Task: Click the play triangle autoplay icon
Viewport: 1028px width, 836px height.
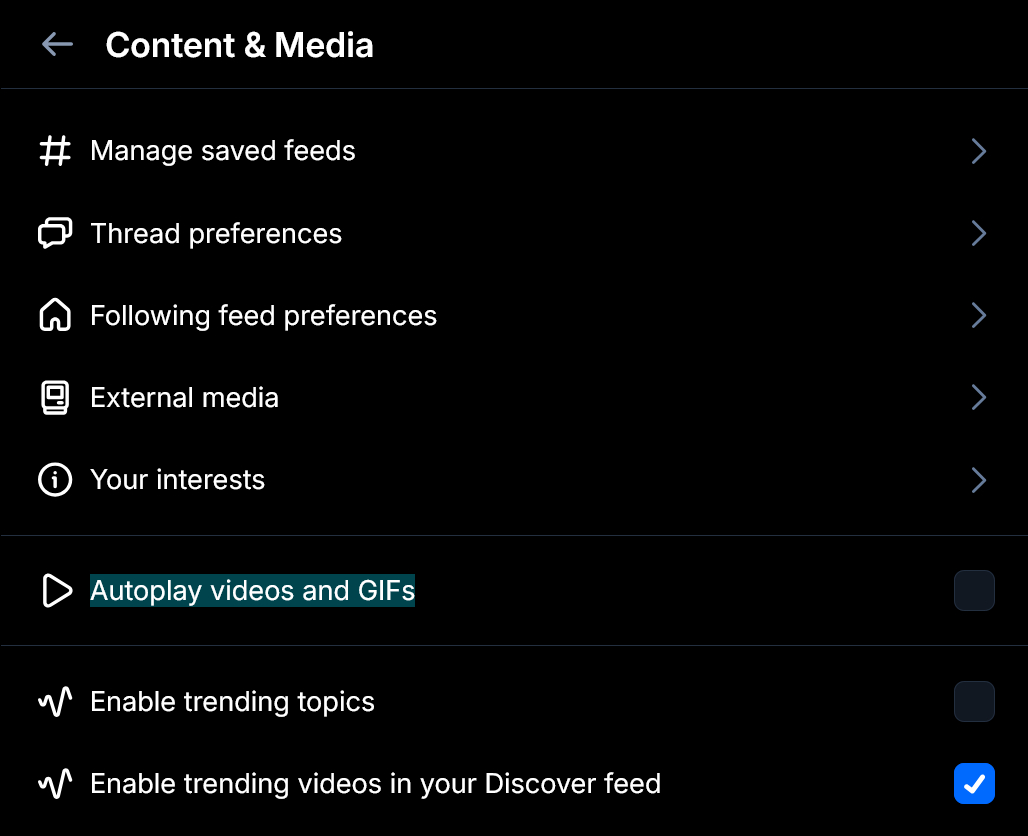Action: coord(56,591)
